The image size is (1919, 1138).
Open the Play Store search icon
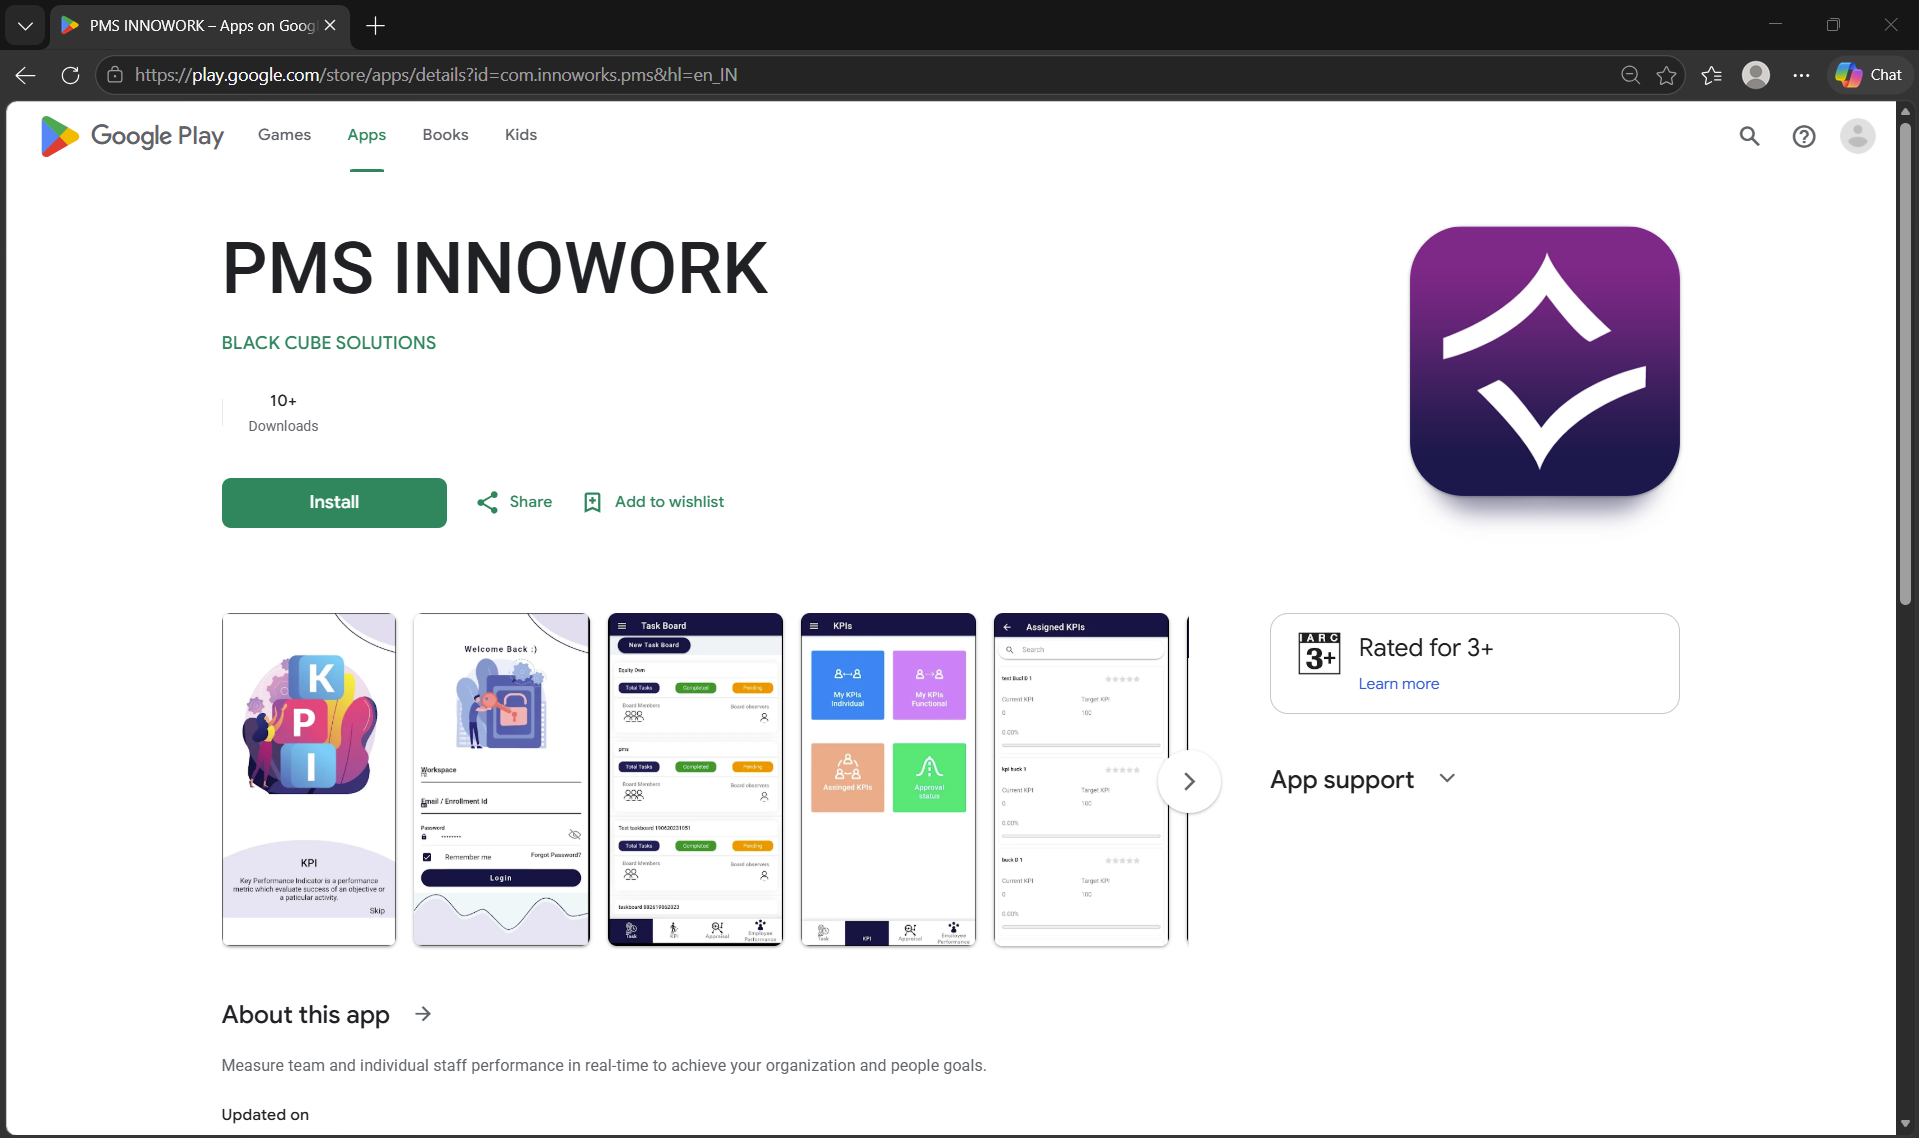1749,136
